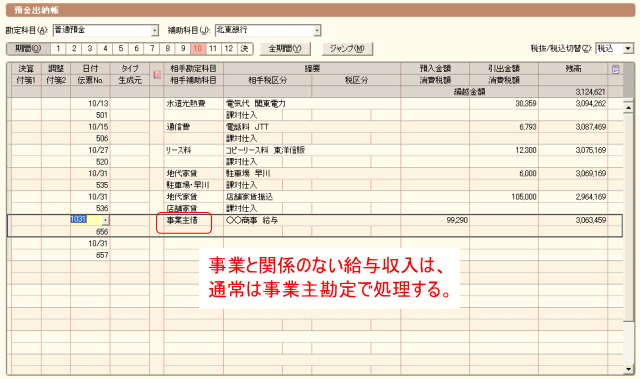Select the 決 settlement period tab
Viewport: 640px width, 379px height.
(x=244, y=49)
